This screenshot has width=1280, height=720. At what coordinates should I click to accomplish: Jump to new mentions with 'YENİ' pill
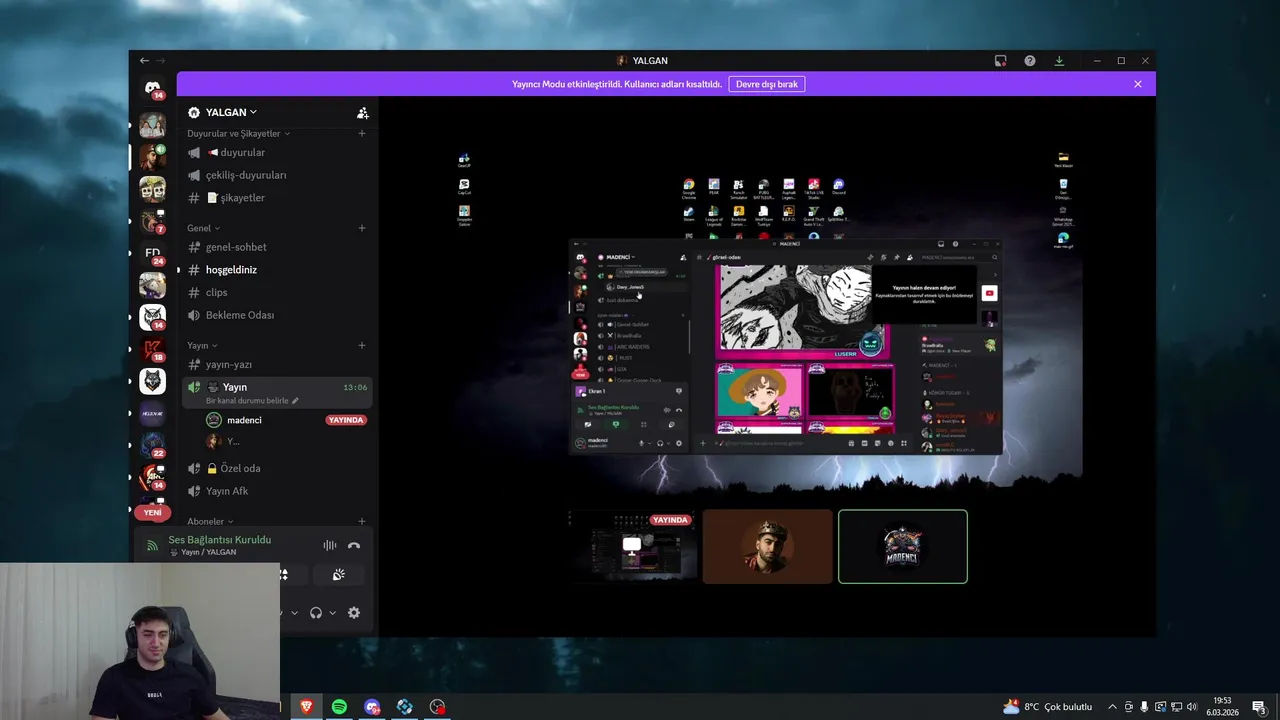[152, 512]
